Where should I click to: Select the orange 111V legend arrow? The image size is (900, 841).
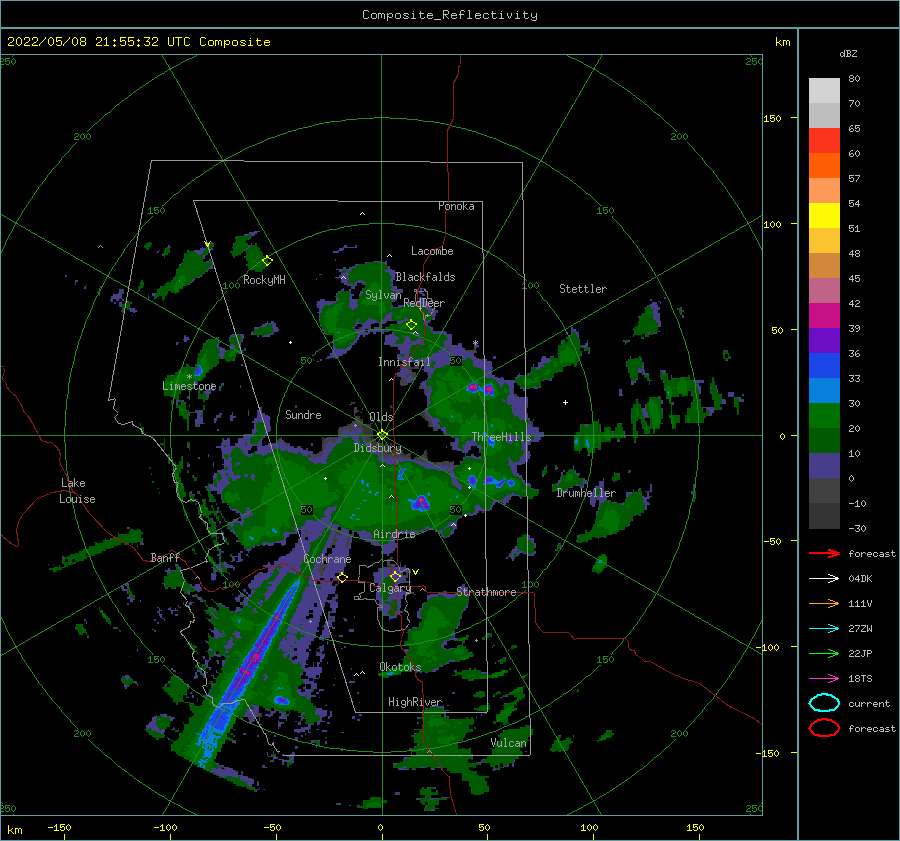(824, 603)
